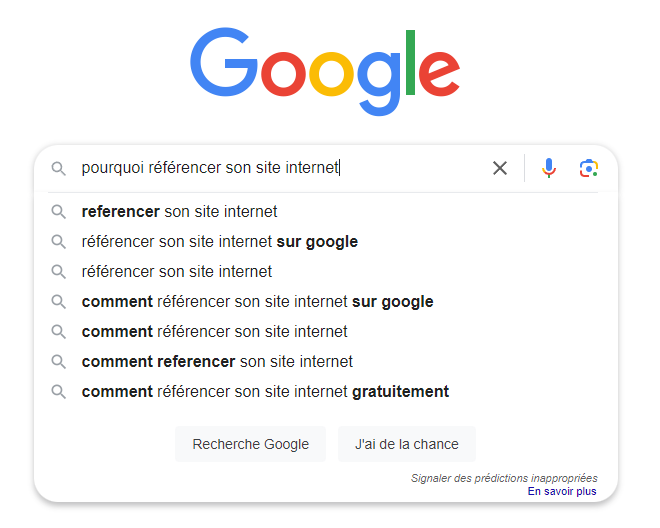Screen dimensions: 660x528
Task: Choose suggestion "référencer son site internet sur google"
Action: pos(220,242)
